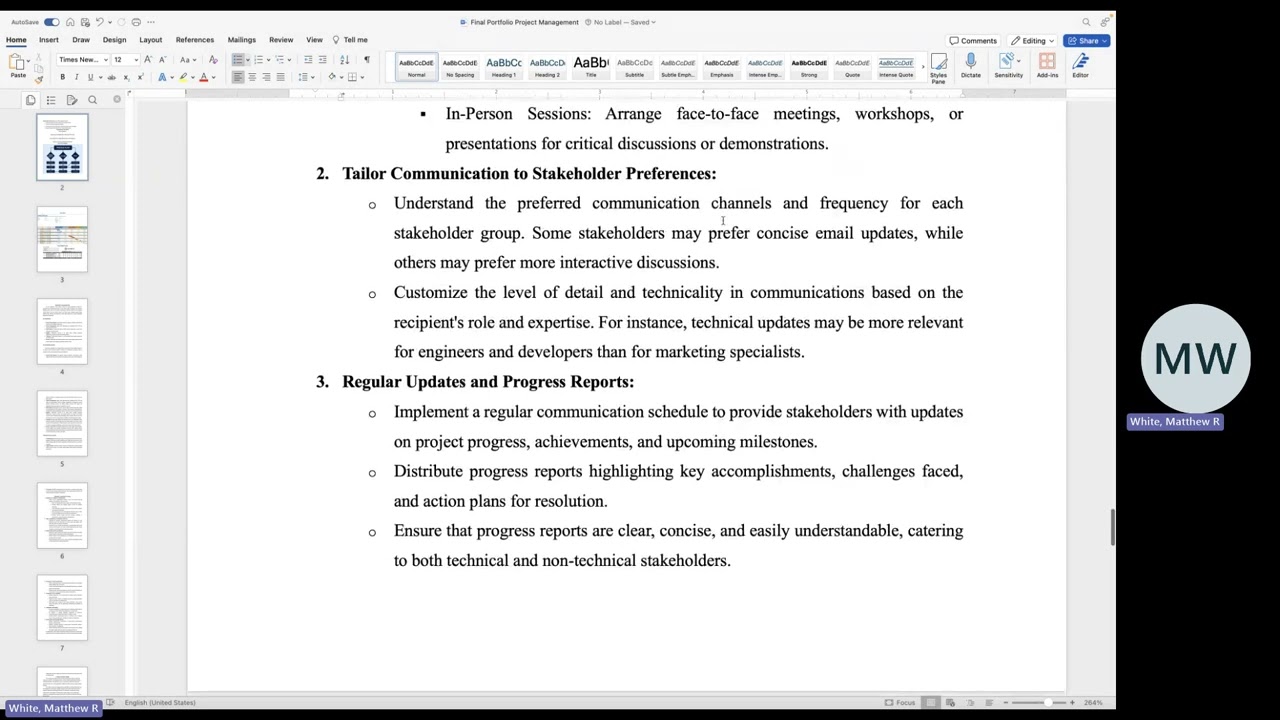
Task: Toggle bold formatting
Action: coord(62,77)
